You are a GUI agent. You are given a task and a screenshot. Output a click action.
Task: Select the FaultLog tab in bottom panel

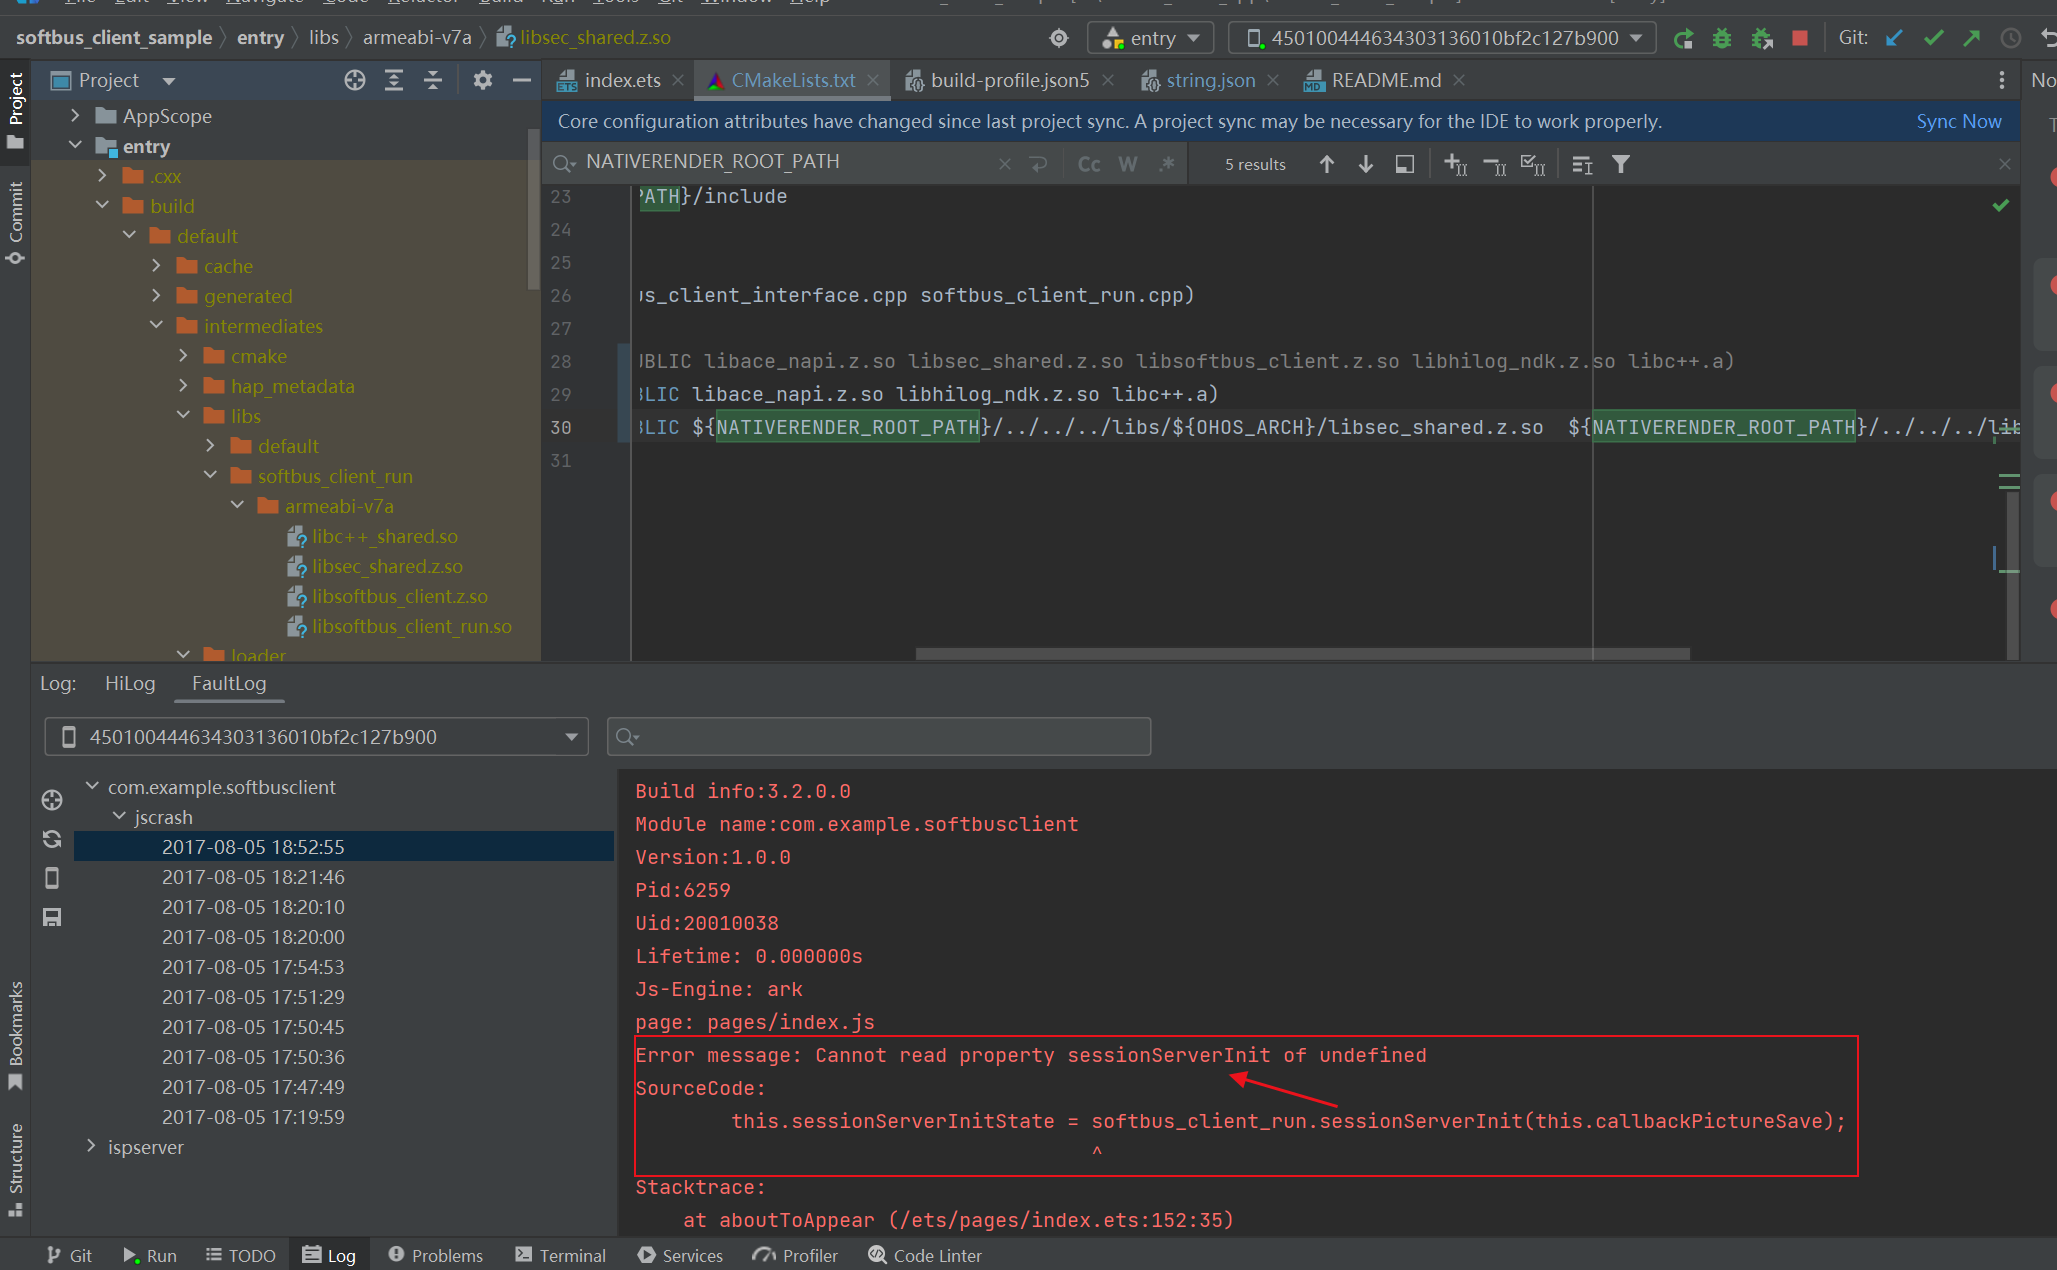pos(228,684)
